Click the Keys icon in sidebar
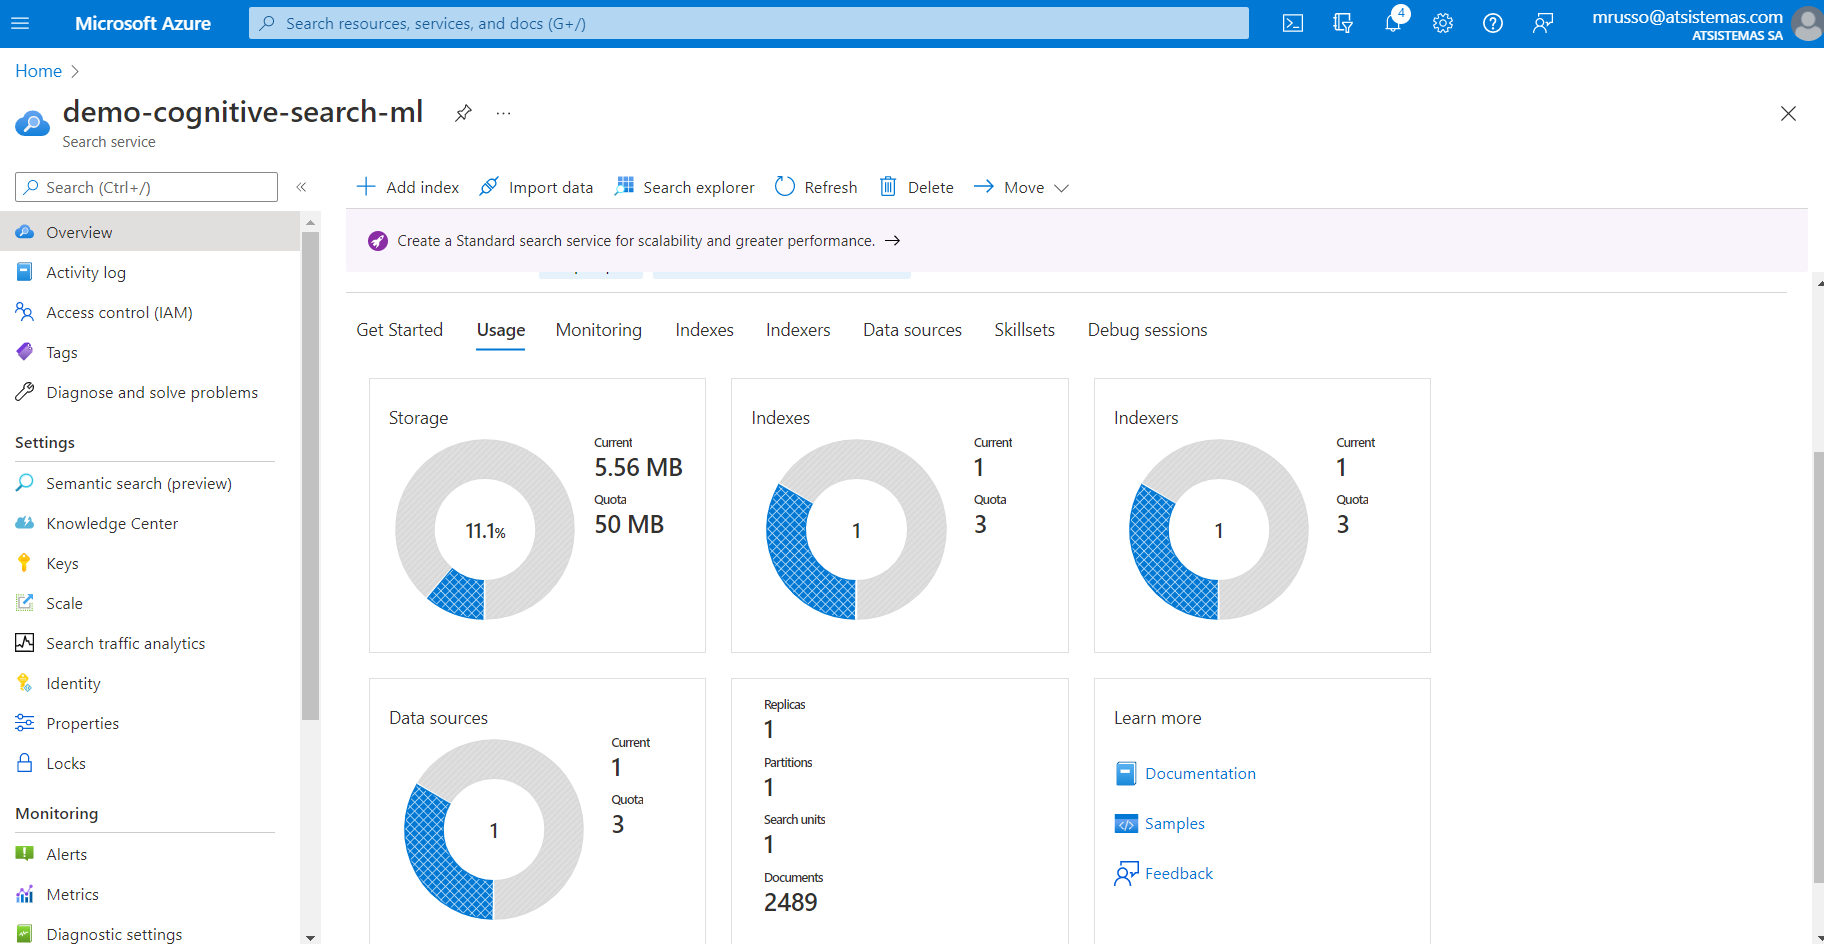The height and width of the screenshot is (944, 1824). click(25, 563)
